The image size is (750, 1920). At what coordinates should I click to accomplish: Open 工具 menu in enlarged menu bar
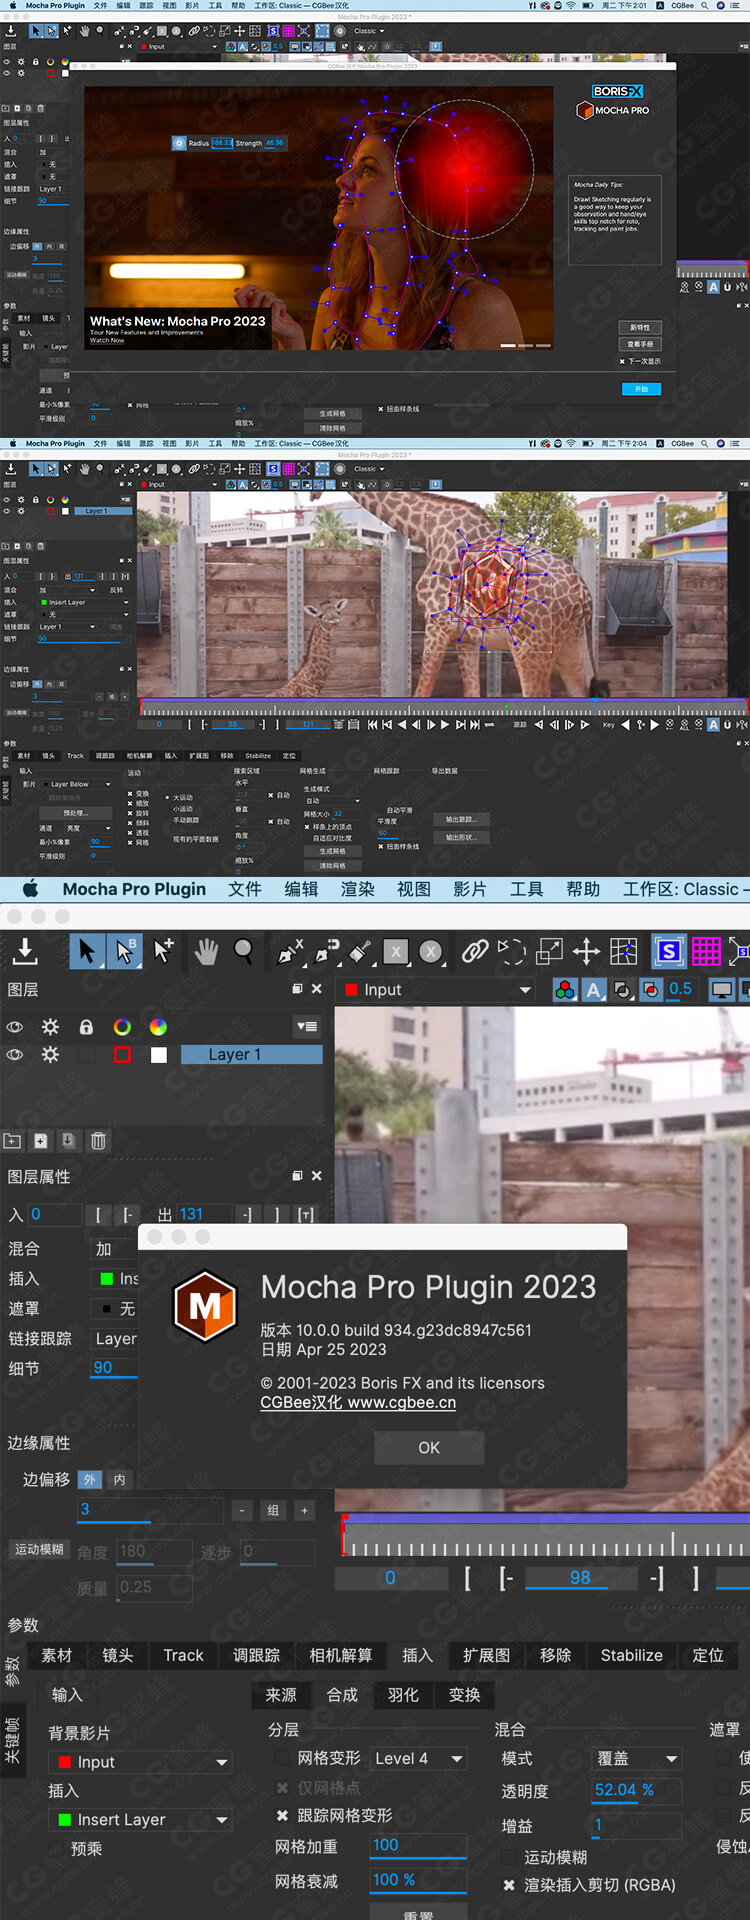click(x=526, y=889)
